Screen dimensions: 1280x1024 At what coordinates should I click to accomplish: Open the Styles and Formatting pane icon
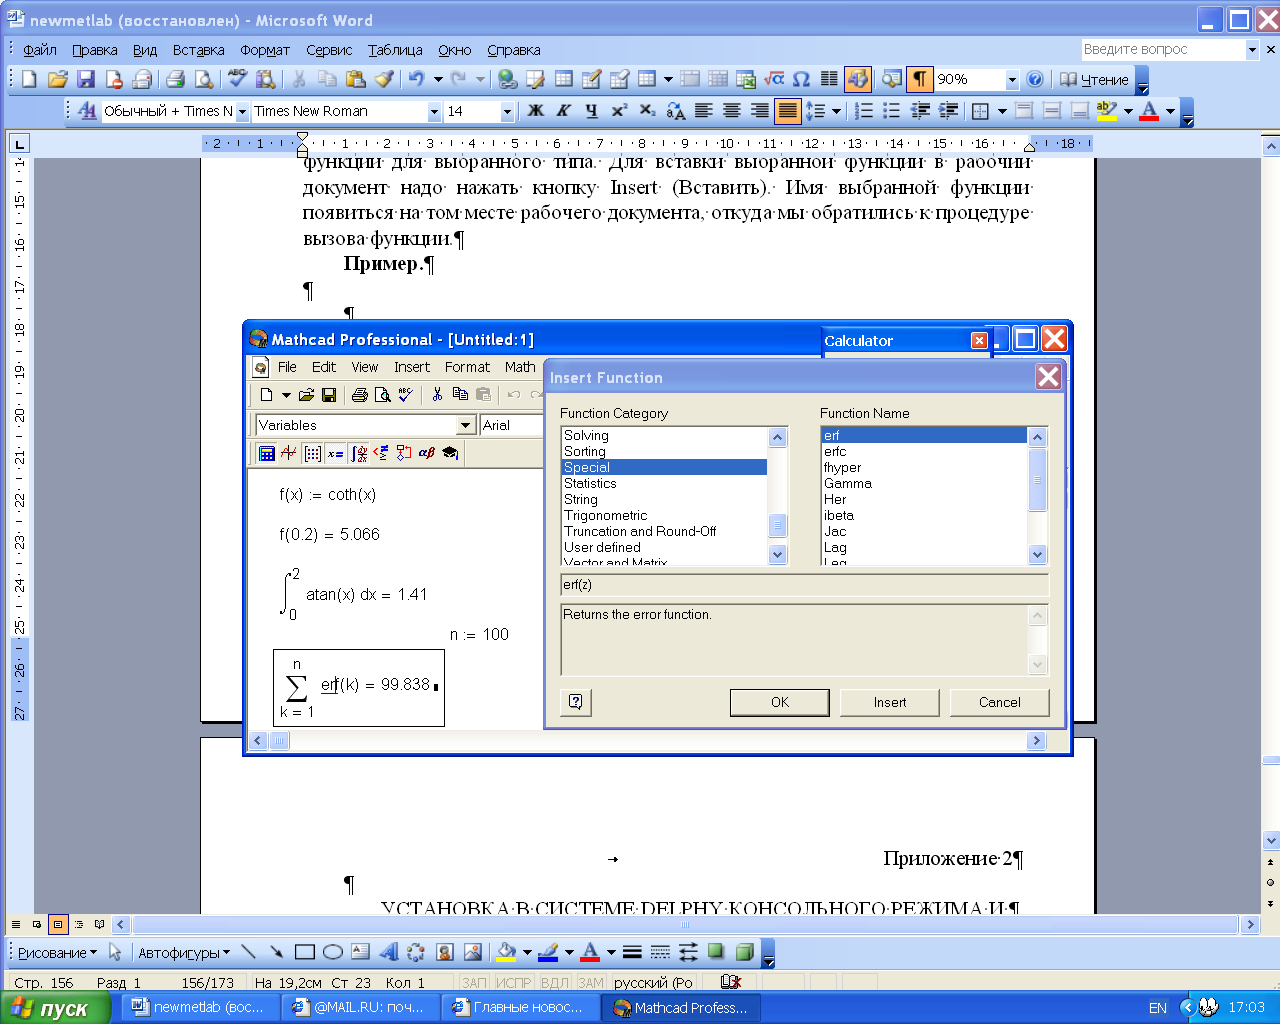[x=87, y=111]
